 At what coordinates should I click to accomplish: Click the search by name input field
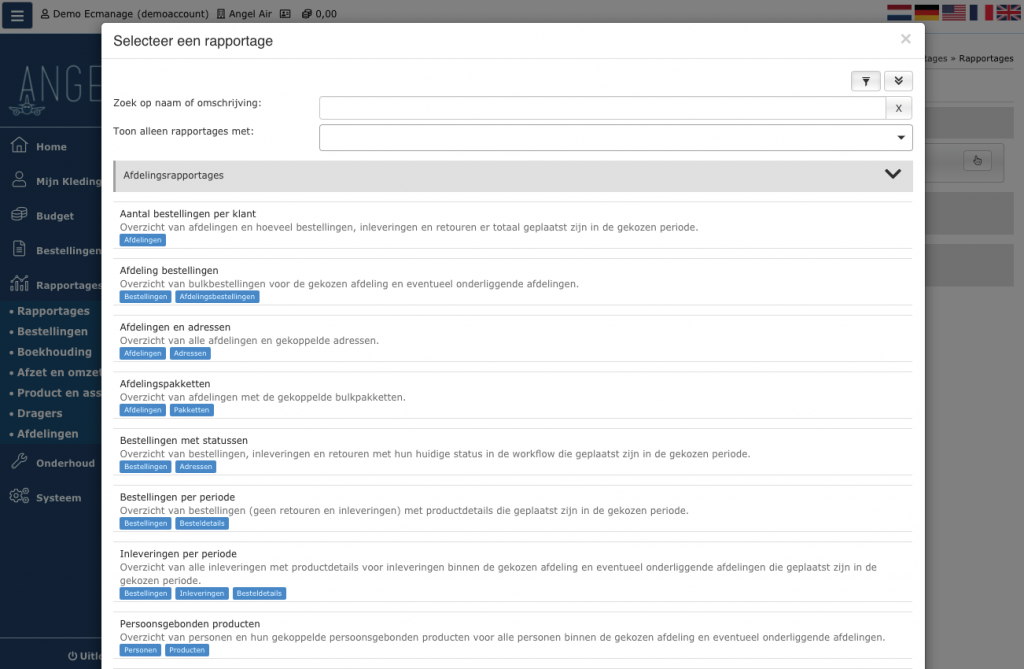(x=602, y=108)
